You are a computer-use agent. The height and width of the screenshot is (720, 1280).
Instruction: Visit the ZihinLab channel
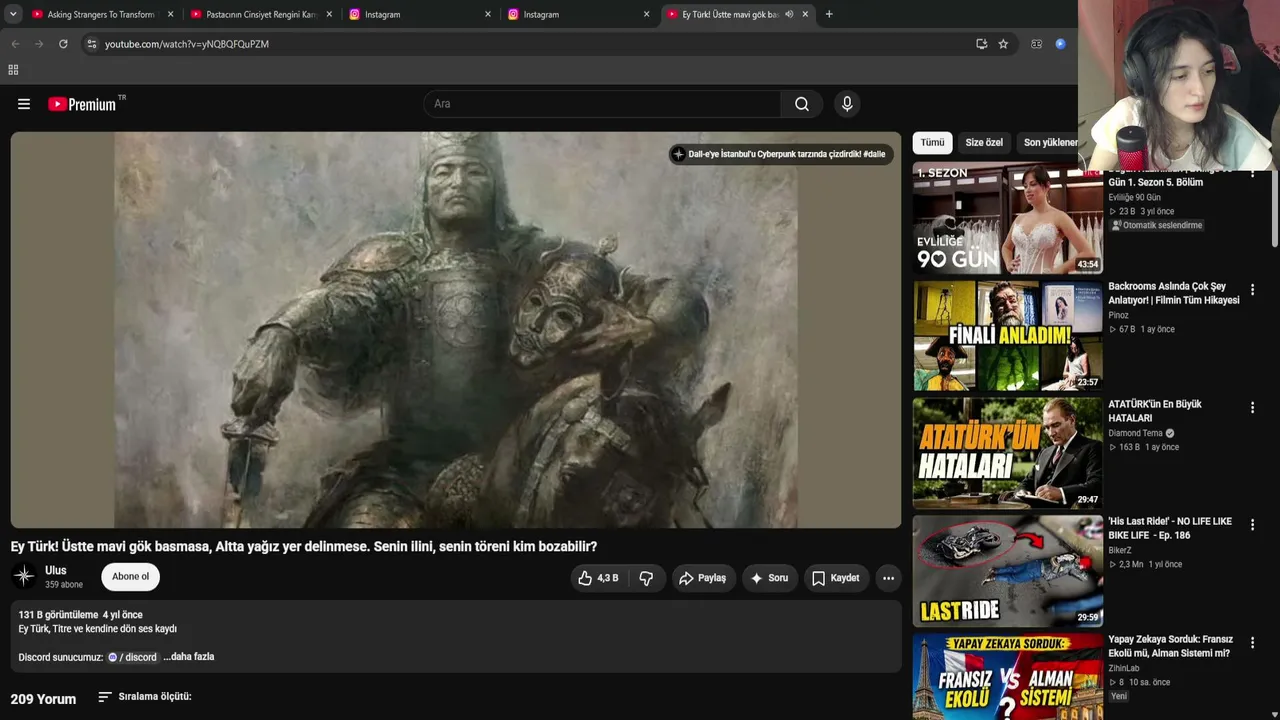pos(1124,668)
